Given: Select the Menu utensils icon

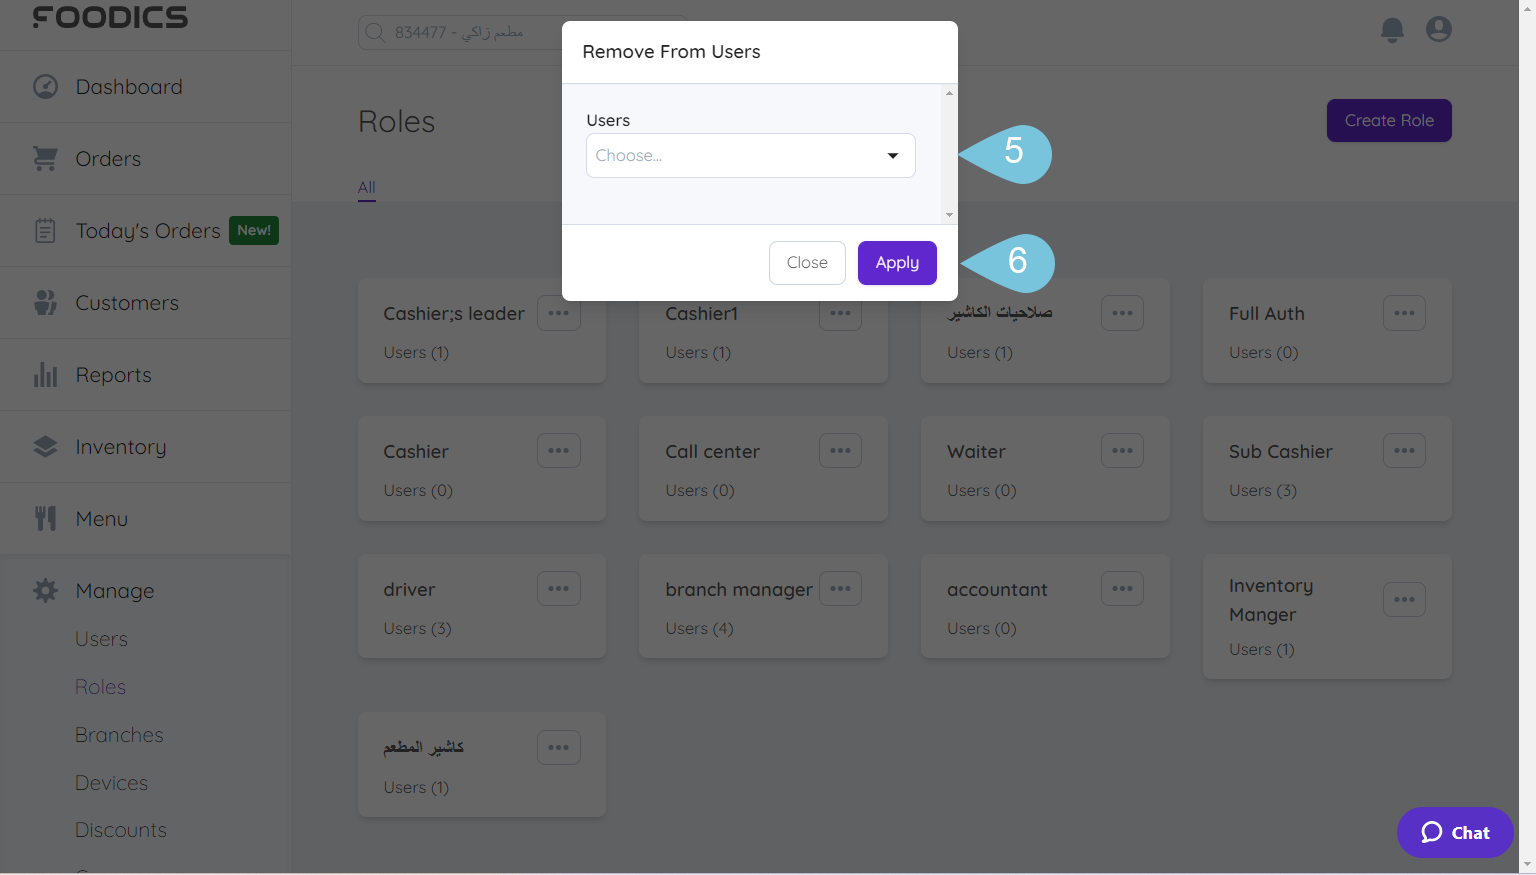Looking at the screenshot, I should (45, 518).
